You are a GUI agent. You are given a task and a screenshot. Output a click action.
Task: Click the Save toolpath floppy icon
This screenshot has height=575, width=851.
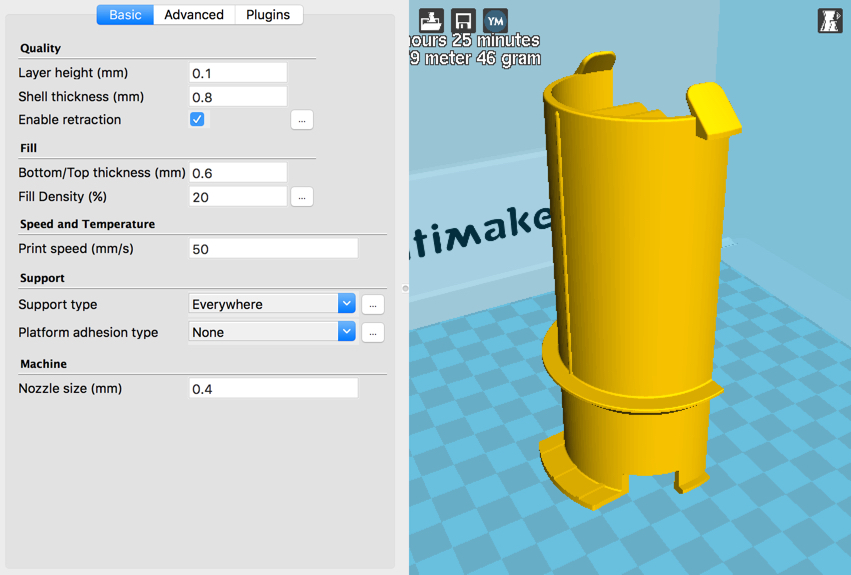(x=463, y=21)
